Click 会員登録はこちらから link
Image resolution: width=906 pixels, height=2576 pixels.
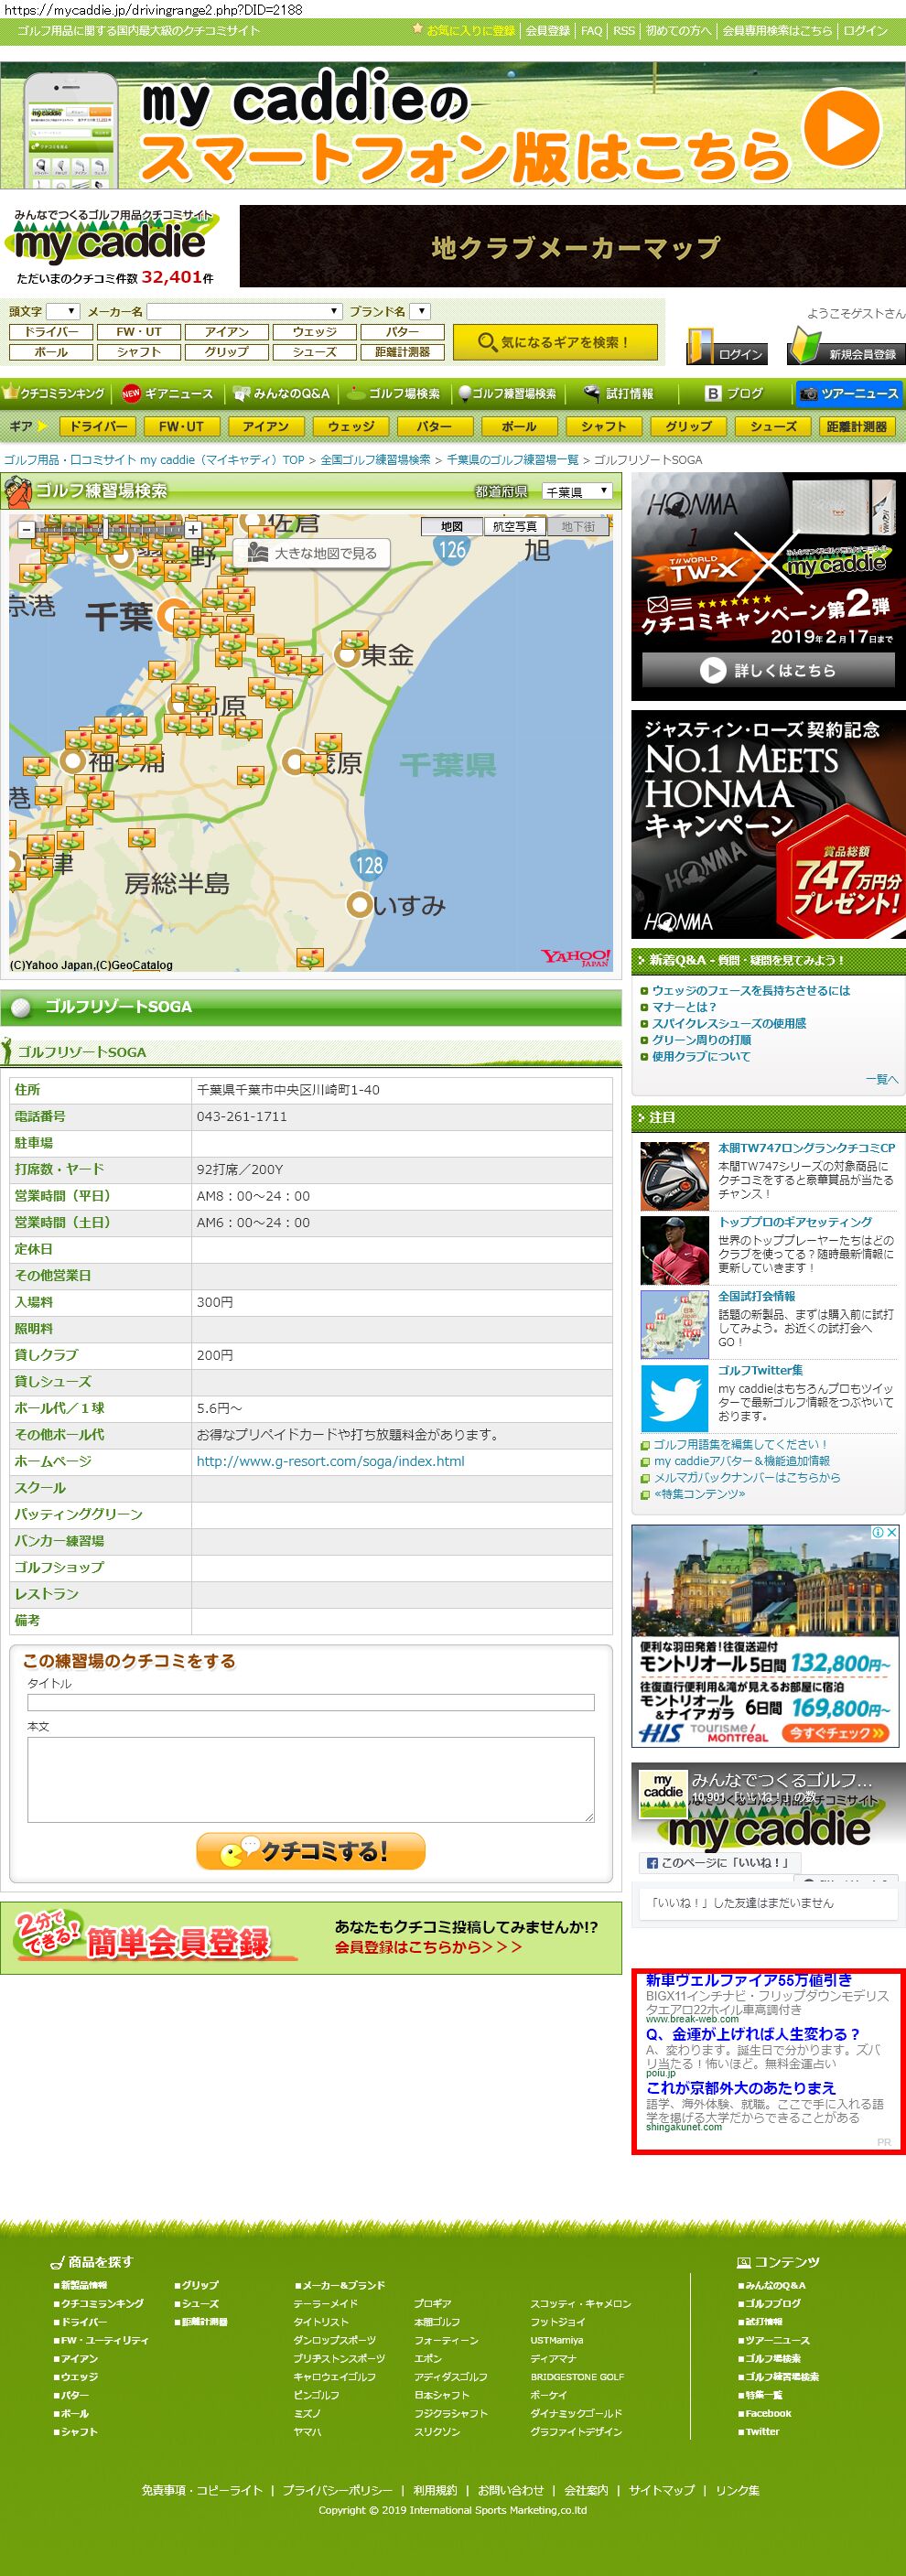click(x=428, y=1947)
